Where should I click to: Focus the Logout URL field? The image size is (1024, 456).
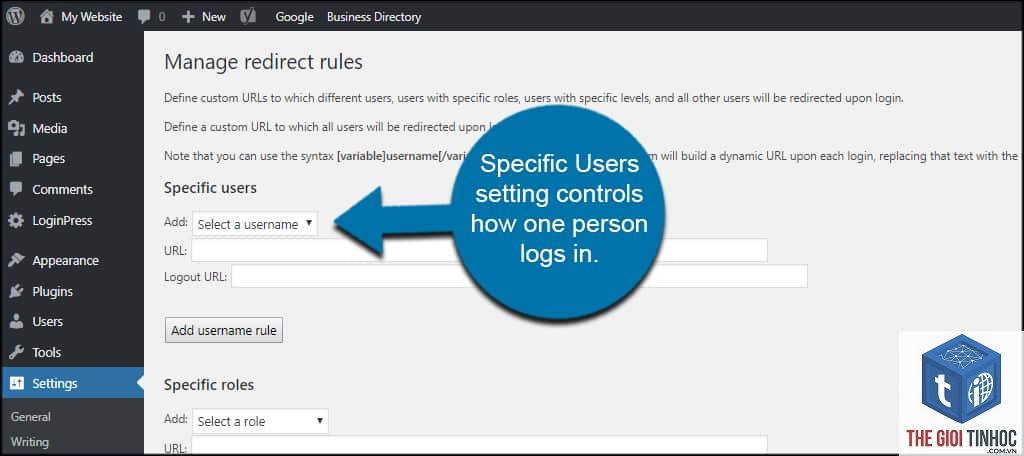[x=519, y=276]
